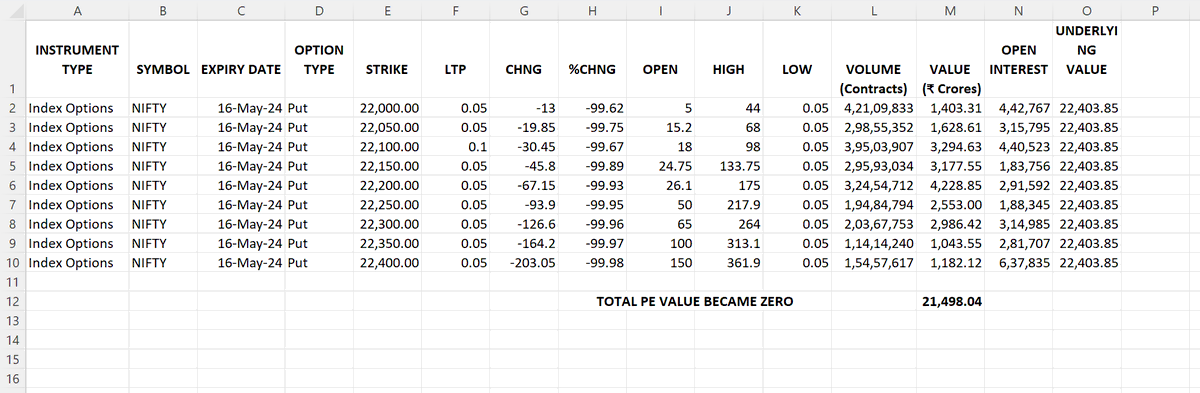The image size is (1200, 393).
Task: Select strike cell 22,000.00
Action: tap(387, 108)
